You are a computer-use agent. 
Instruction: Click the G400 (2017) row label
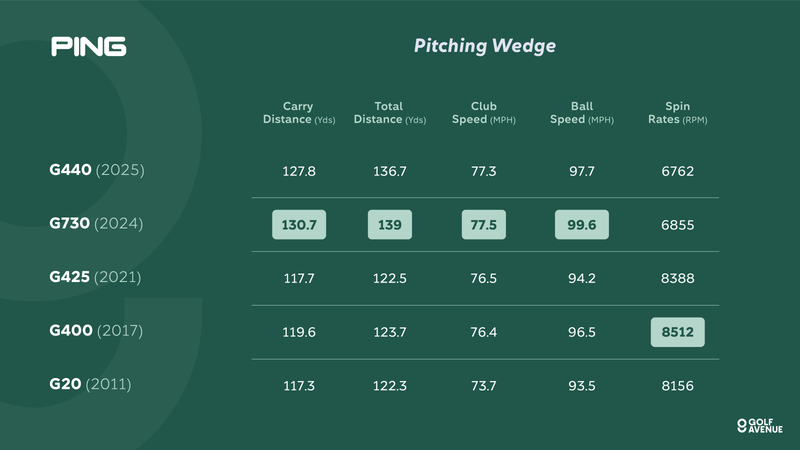click(97, 331)
